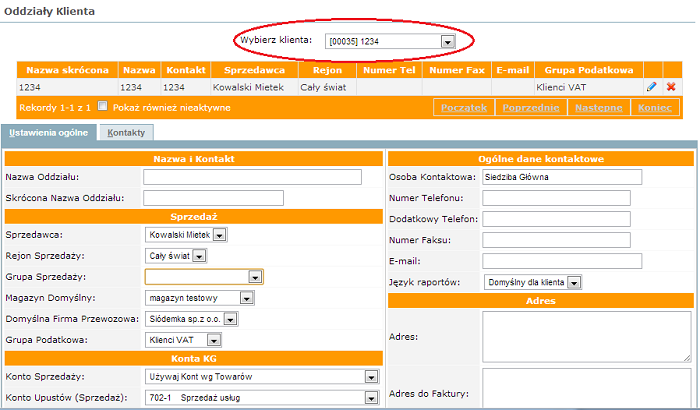Click inside the Adres text area
The width and height of the screenshot is (700, 410).
pos(587,337)
